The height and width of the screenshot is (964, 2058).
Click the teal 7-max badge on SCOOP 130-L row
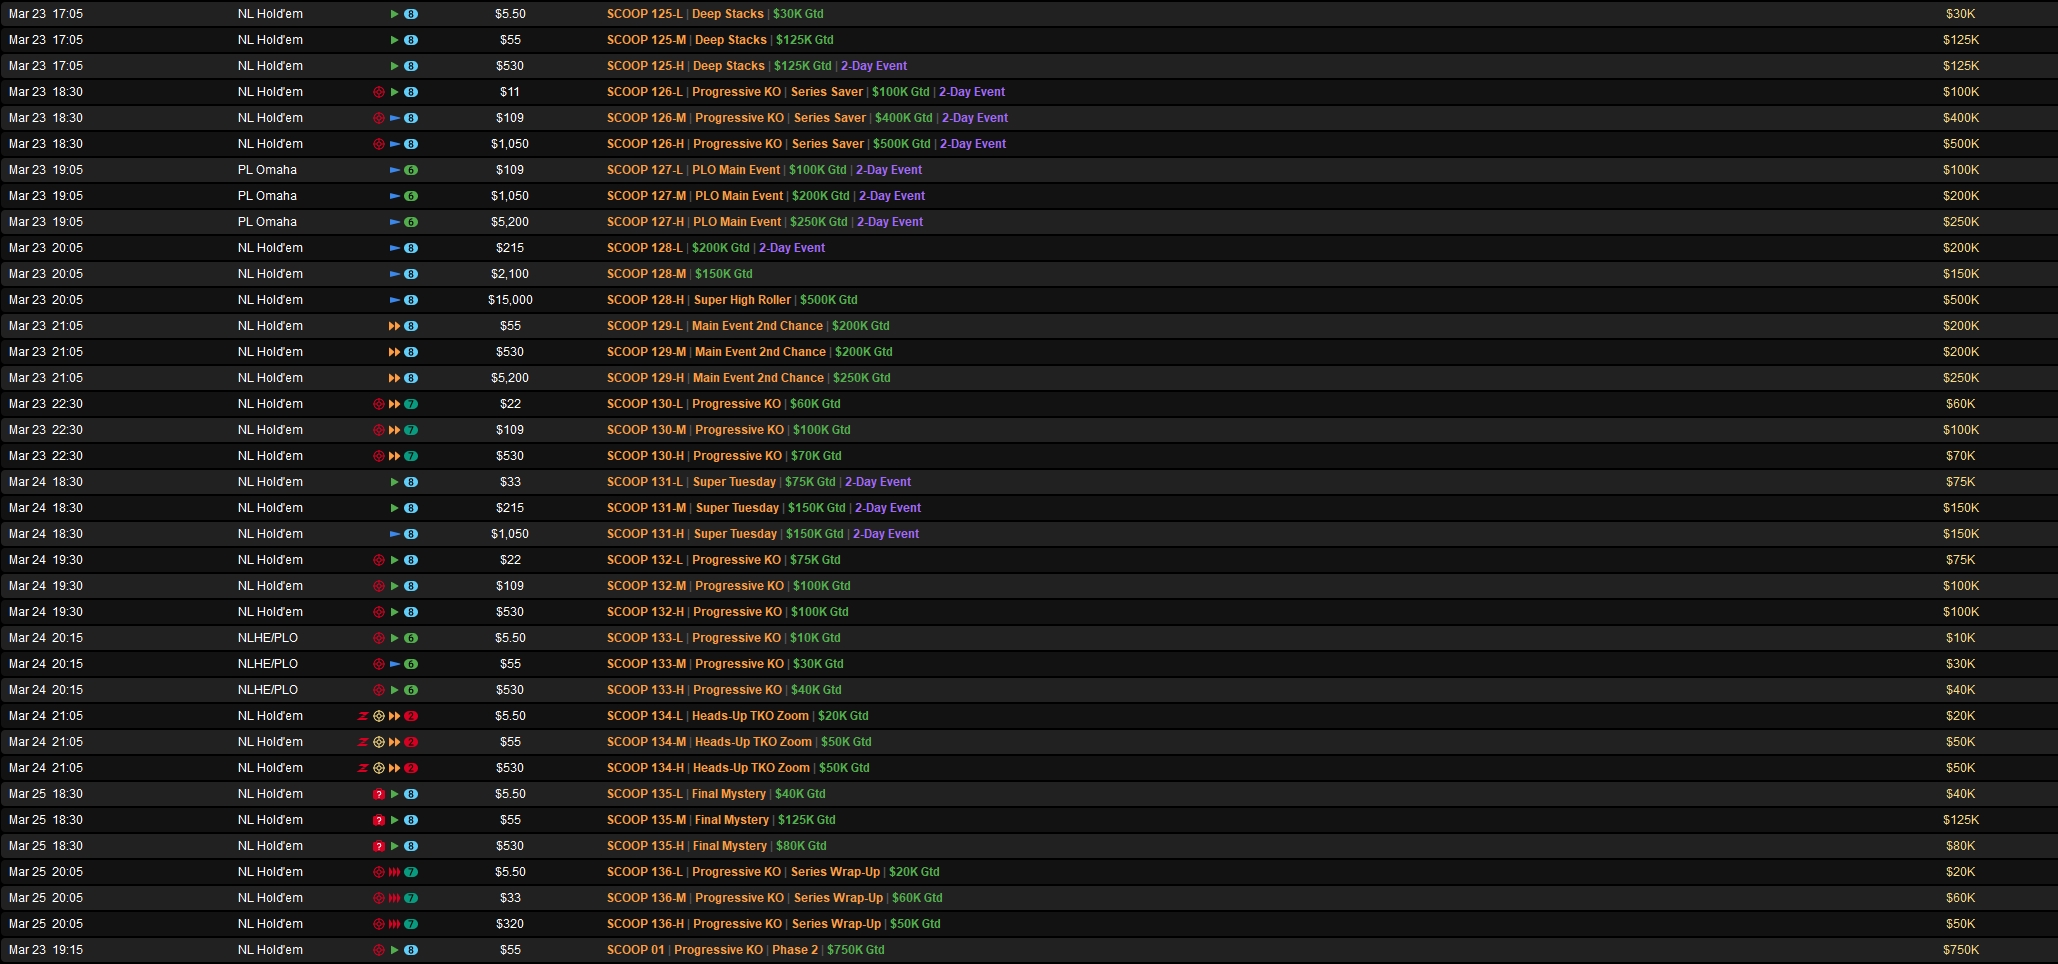tap(411, 404)
